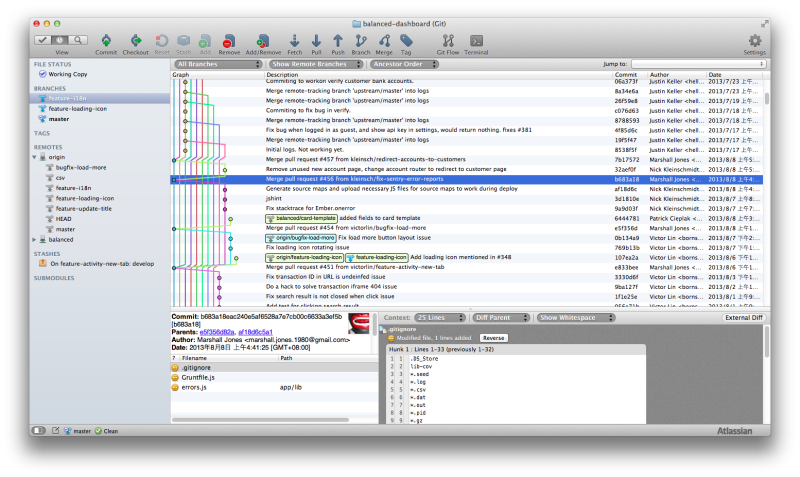Click the Date column header
The image size is (800, 477).
[x=735, y=74]
